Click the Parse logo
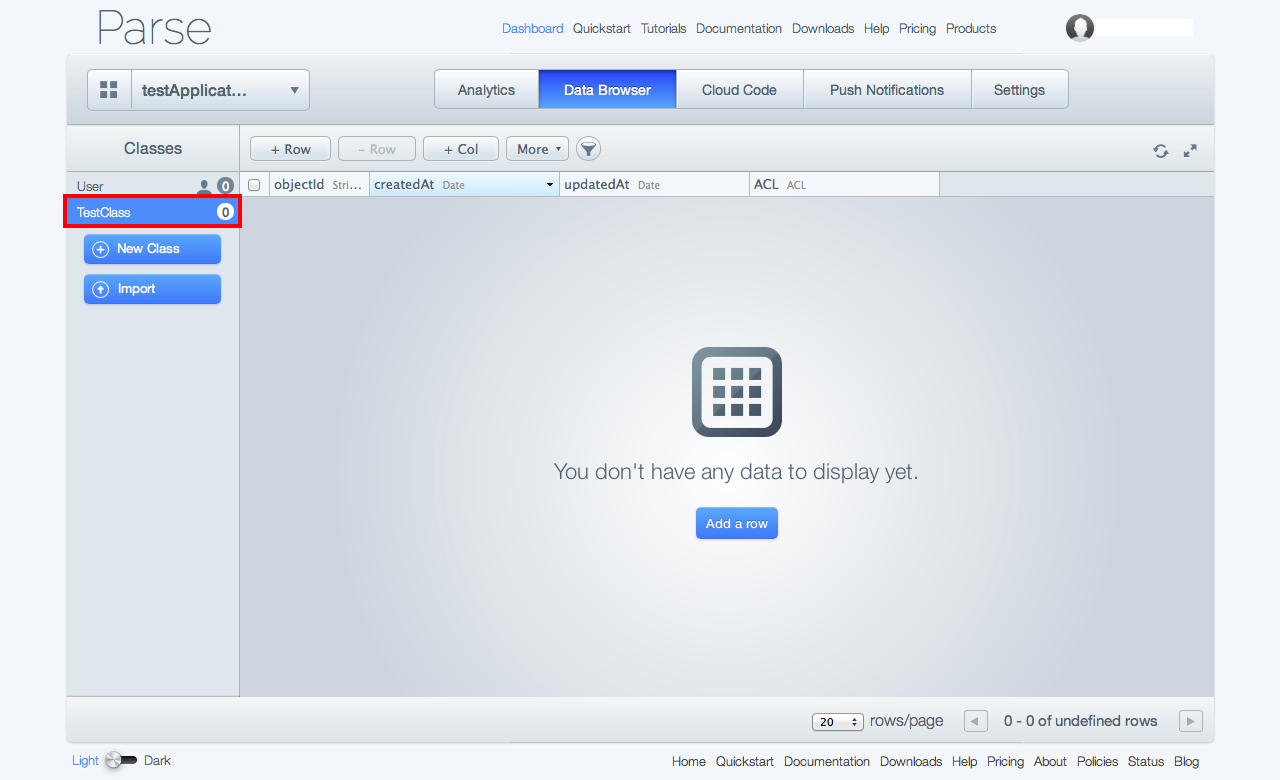This screenshot has width=1280, height=780. pyautogui.click(x=154, y=28)
